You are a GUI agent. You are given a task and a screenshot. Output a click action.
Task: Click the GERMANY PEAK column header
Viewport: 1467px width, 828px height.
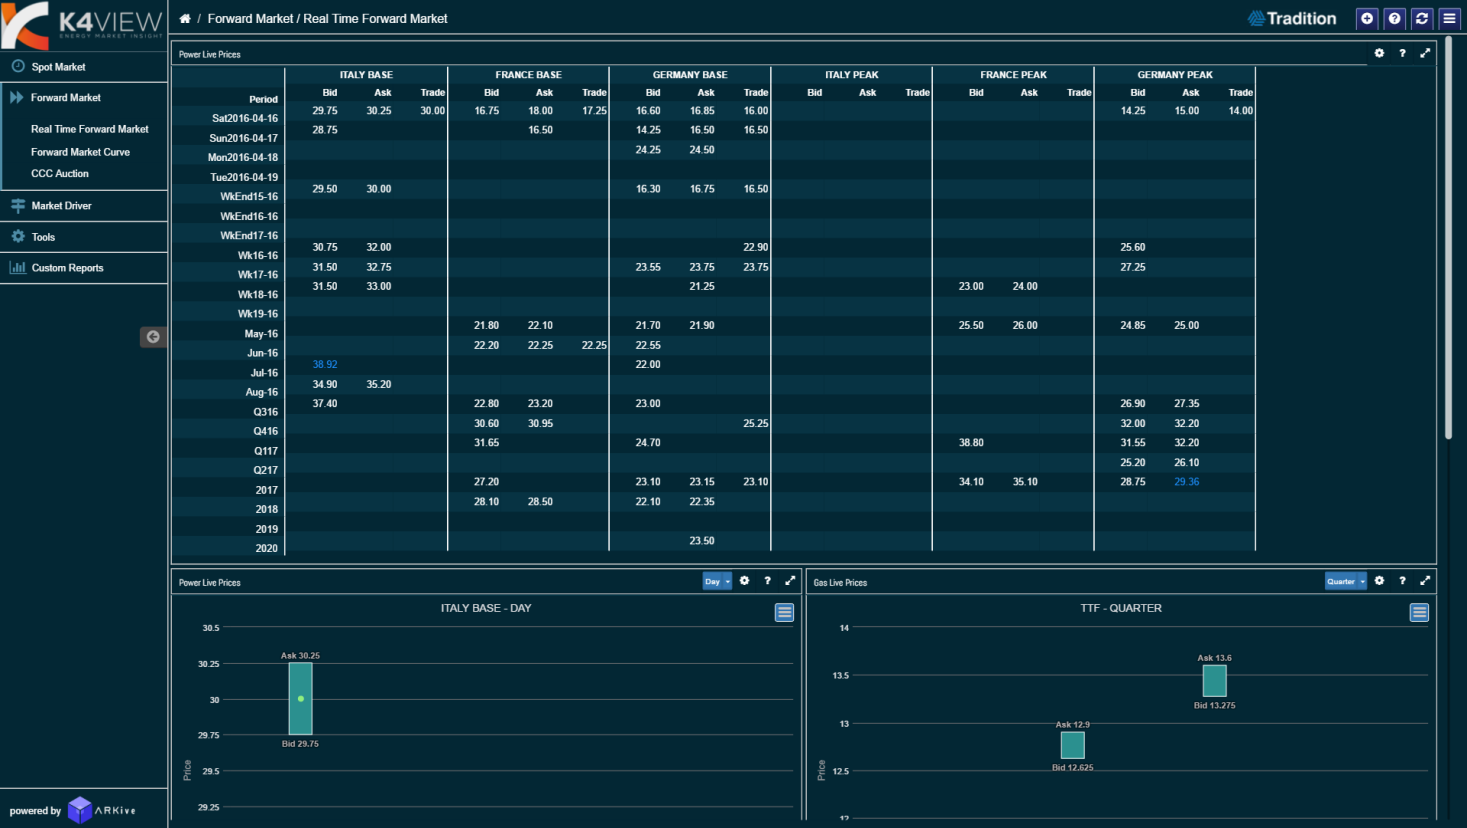1175,75
